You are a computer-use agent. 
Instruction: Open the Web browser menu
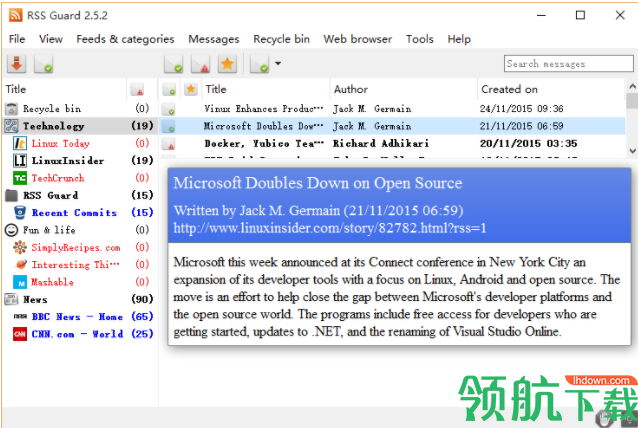click(358, 39)
